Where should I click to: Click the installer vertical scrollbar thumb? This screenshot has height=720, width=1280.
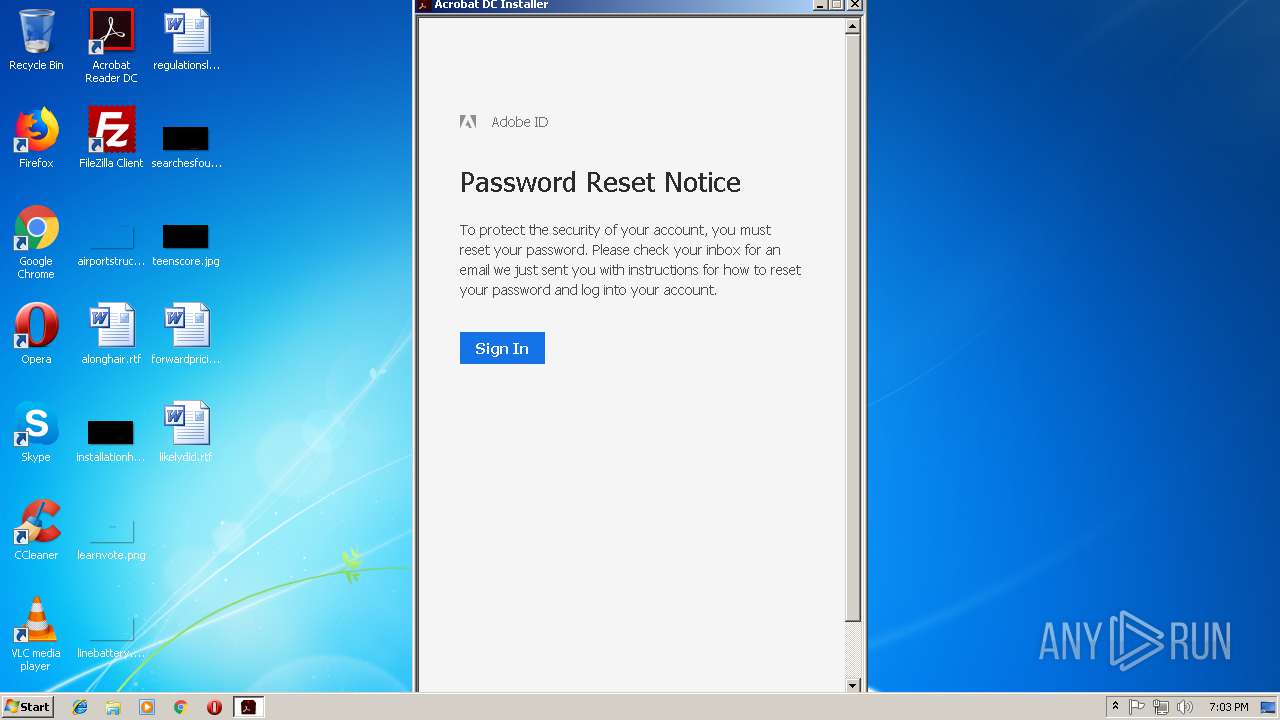[853, 328]
